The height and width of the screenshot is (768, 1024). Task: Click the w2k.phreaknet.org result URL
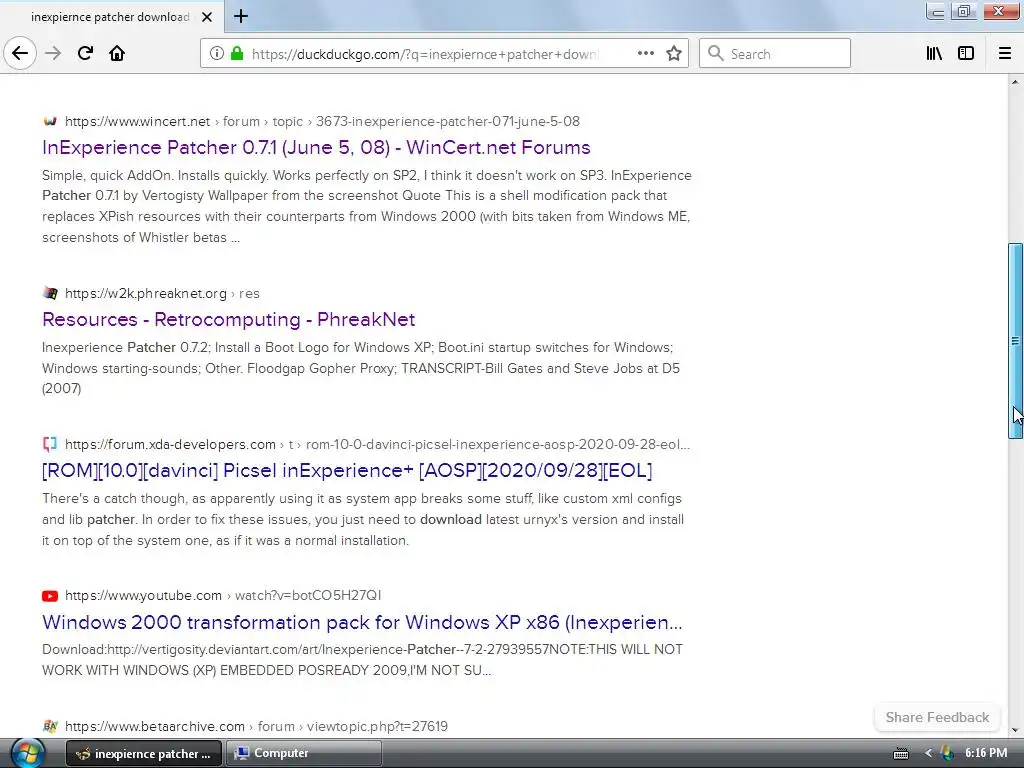point(162,294)
